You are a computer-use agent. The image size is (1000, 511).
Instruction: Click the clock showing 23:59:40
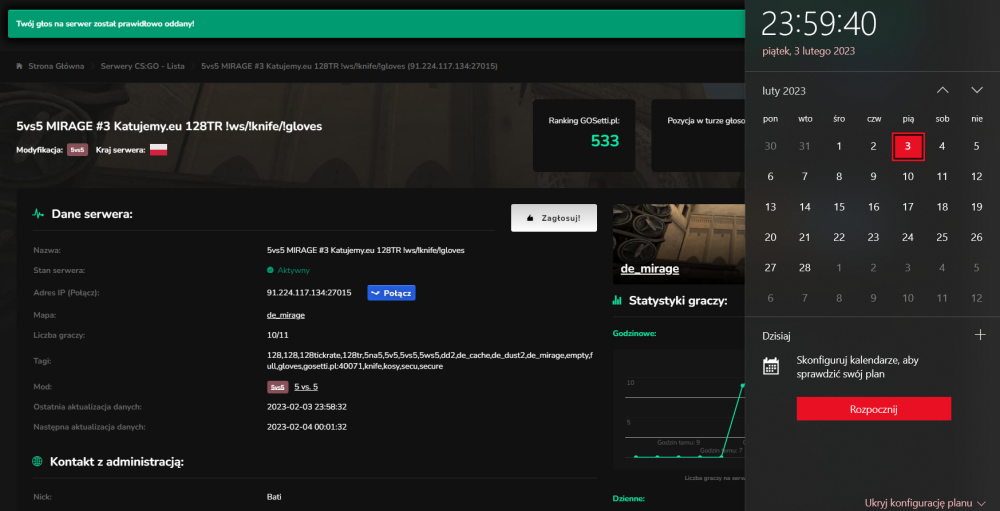click(x=820, y=24)
